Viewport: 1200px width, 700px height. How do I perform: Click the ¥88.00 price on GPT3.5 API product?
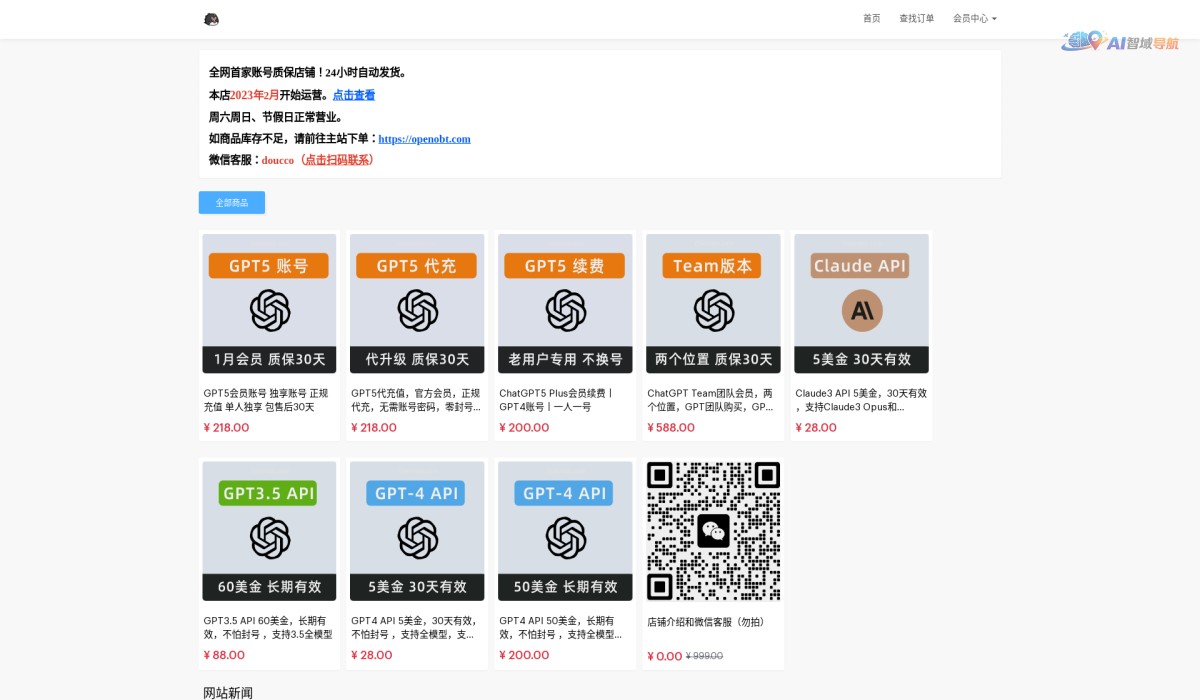click(x=225, y=655)
